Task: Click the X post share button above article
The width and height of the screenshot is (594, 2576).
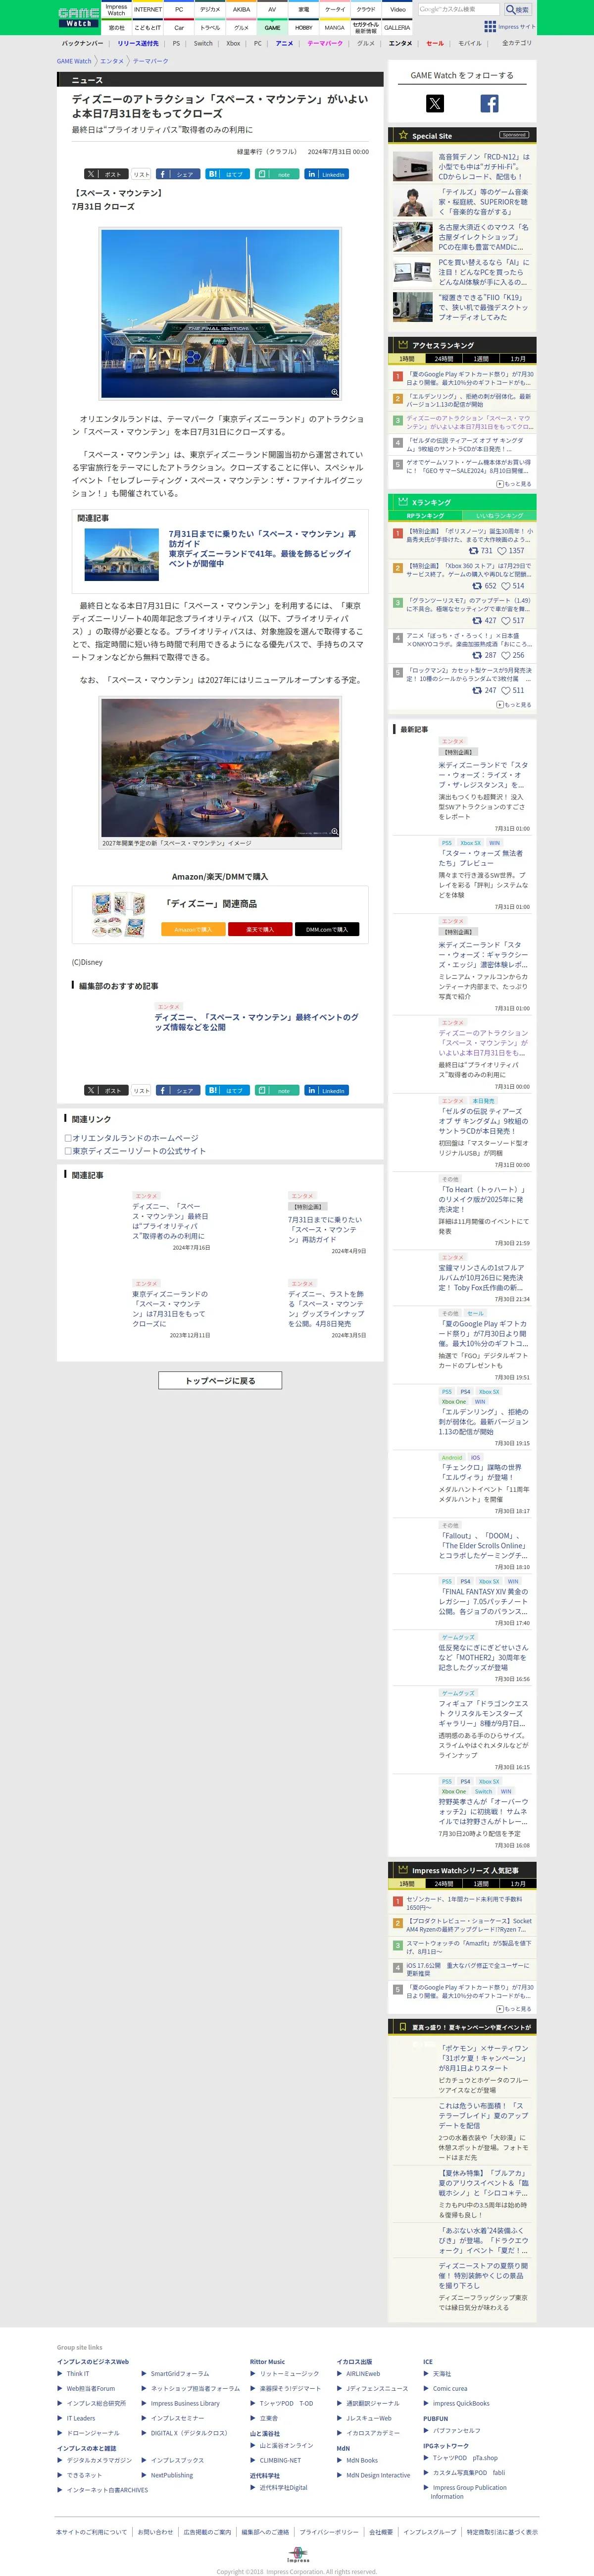Action: coord(105,174)
